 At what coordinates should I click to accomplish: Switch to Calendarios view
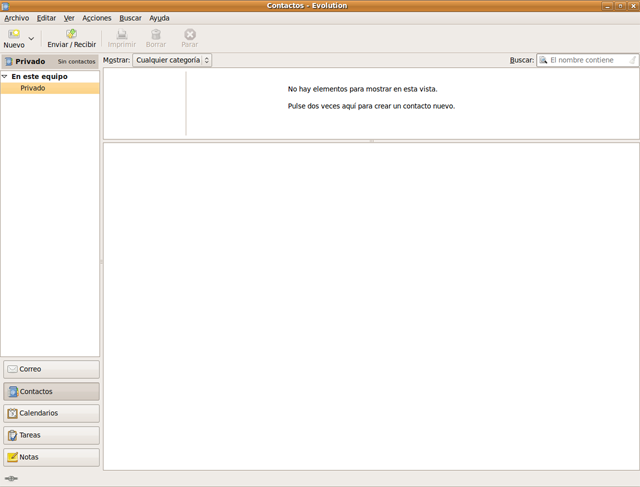click(50, 413)
